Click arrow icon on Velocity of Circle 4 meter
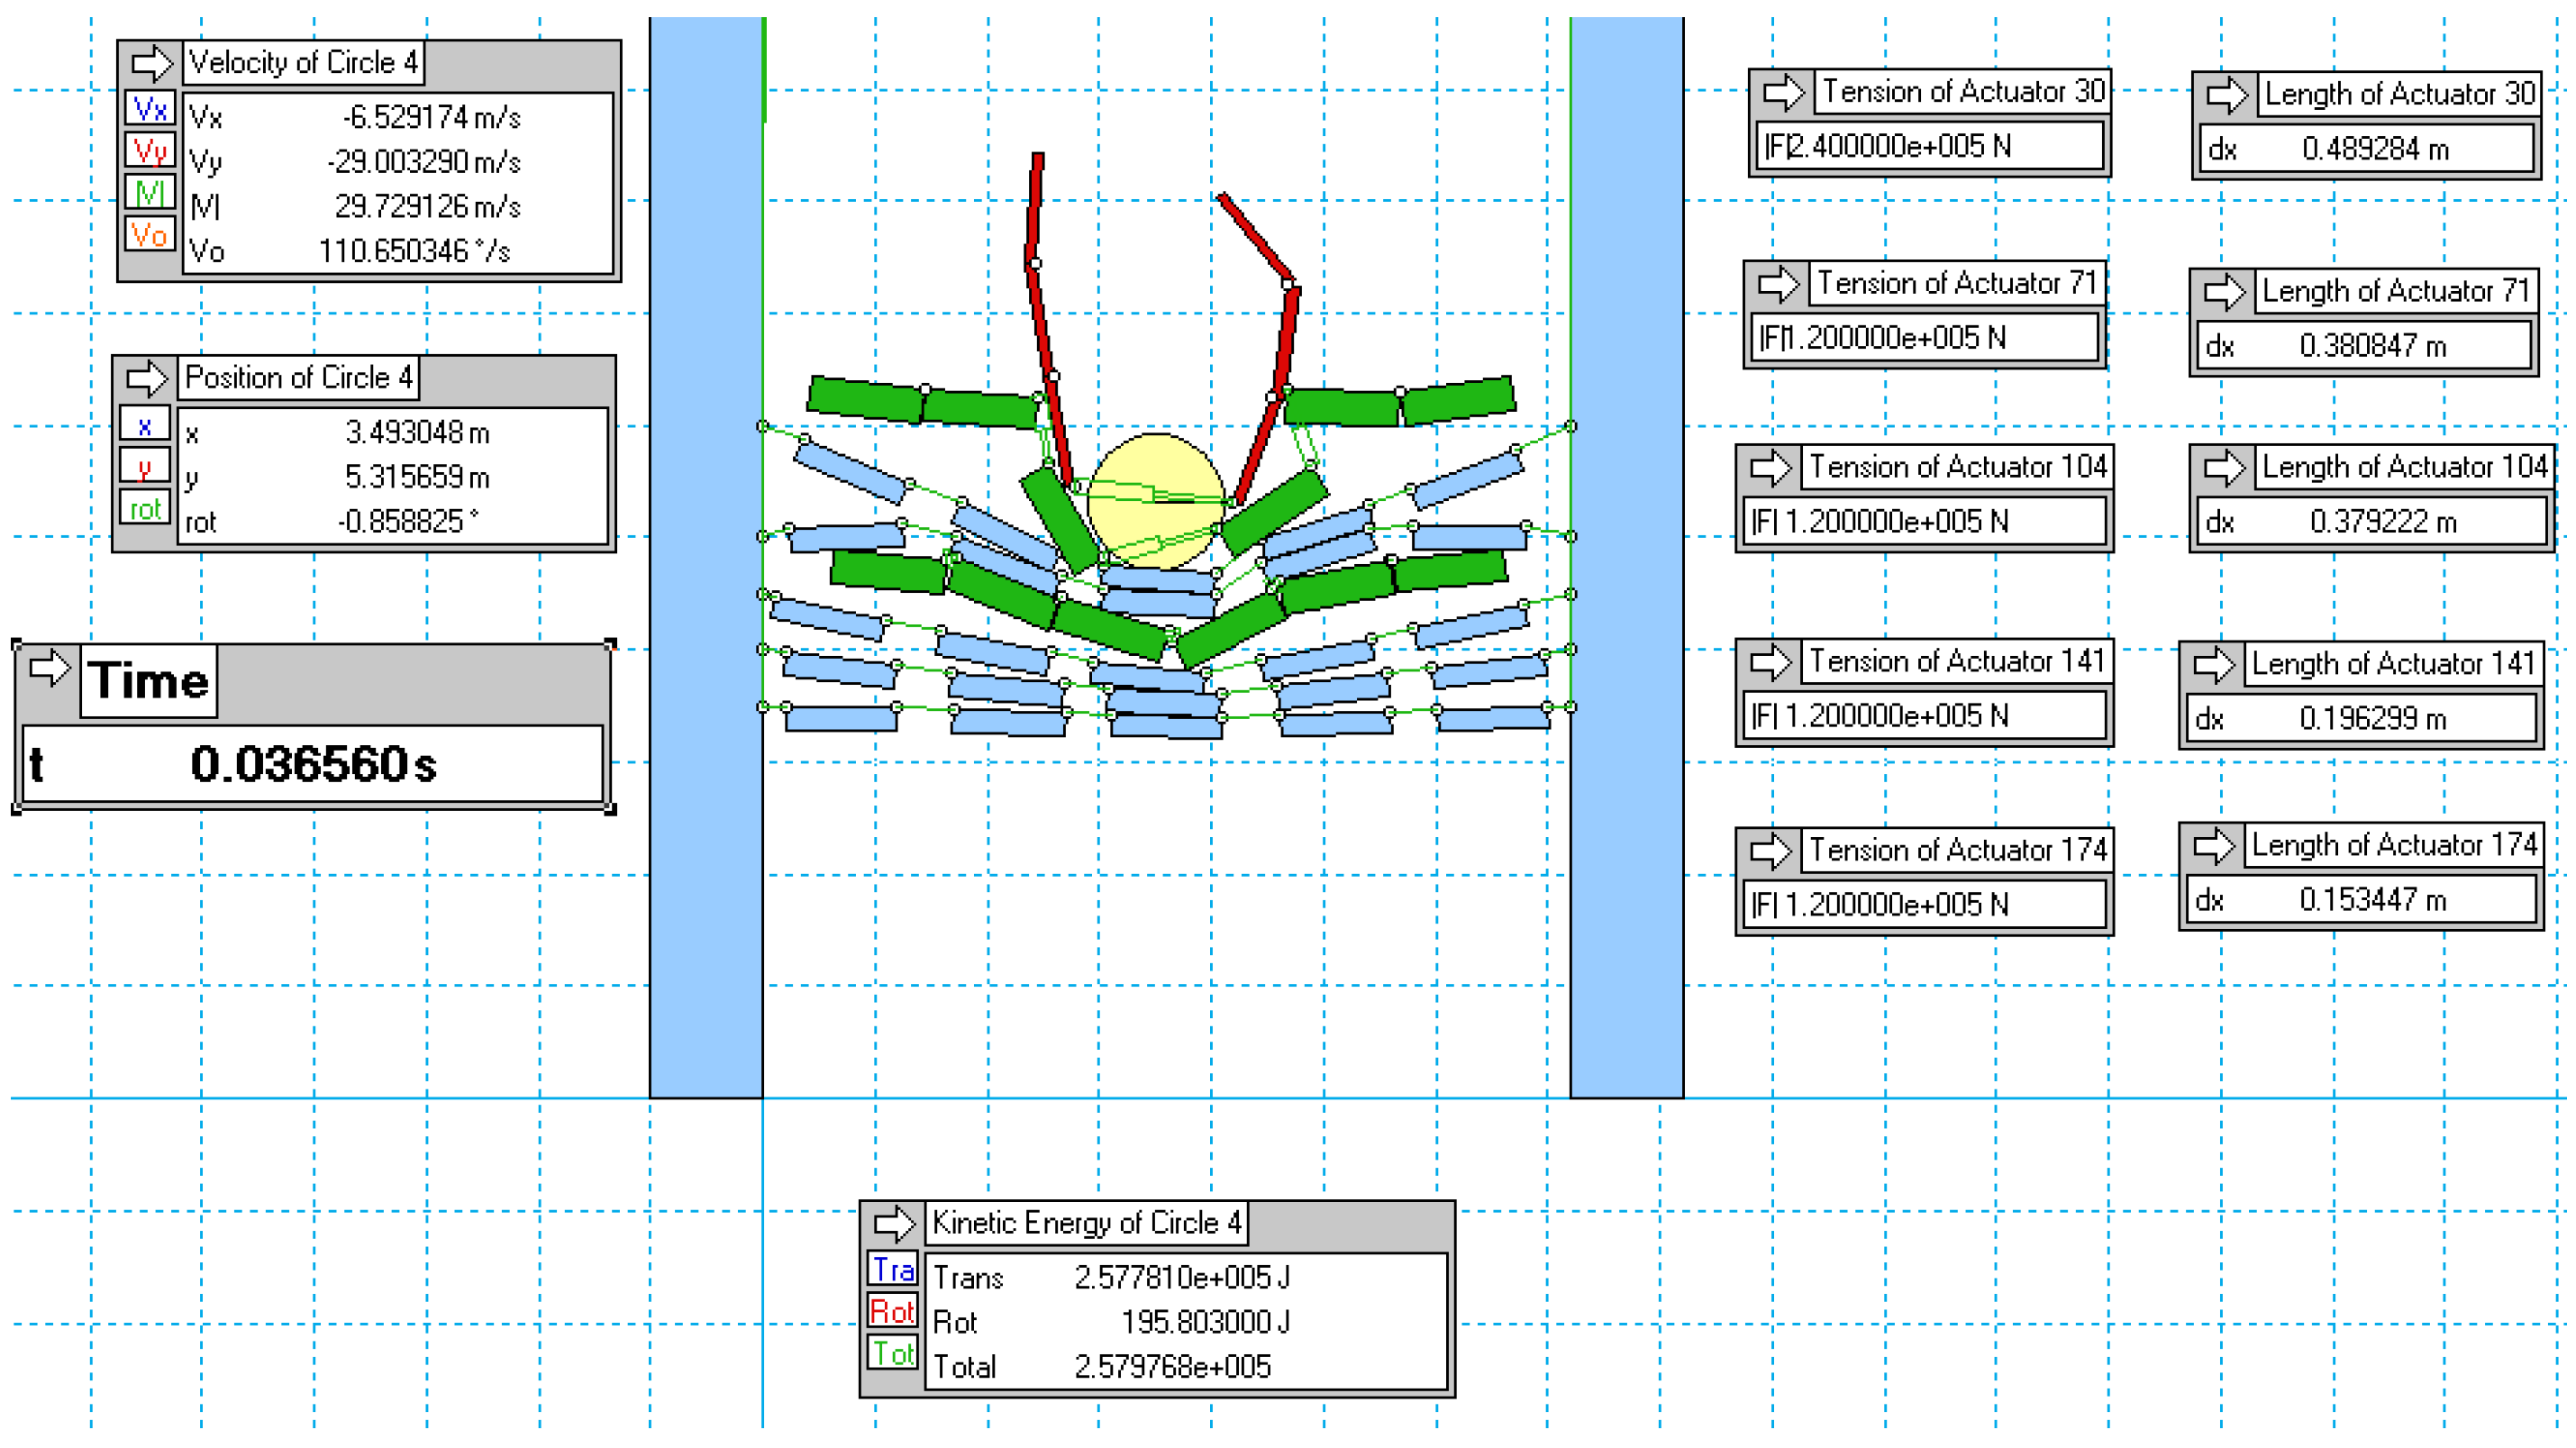 pyautogui.click(x=152, y=63)
